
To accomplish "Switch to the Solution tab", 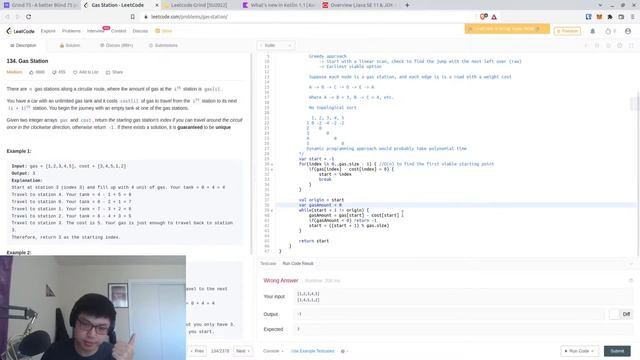I will tap(70, 45).
